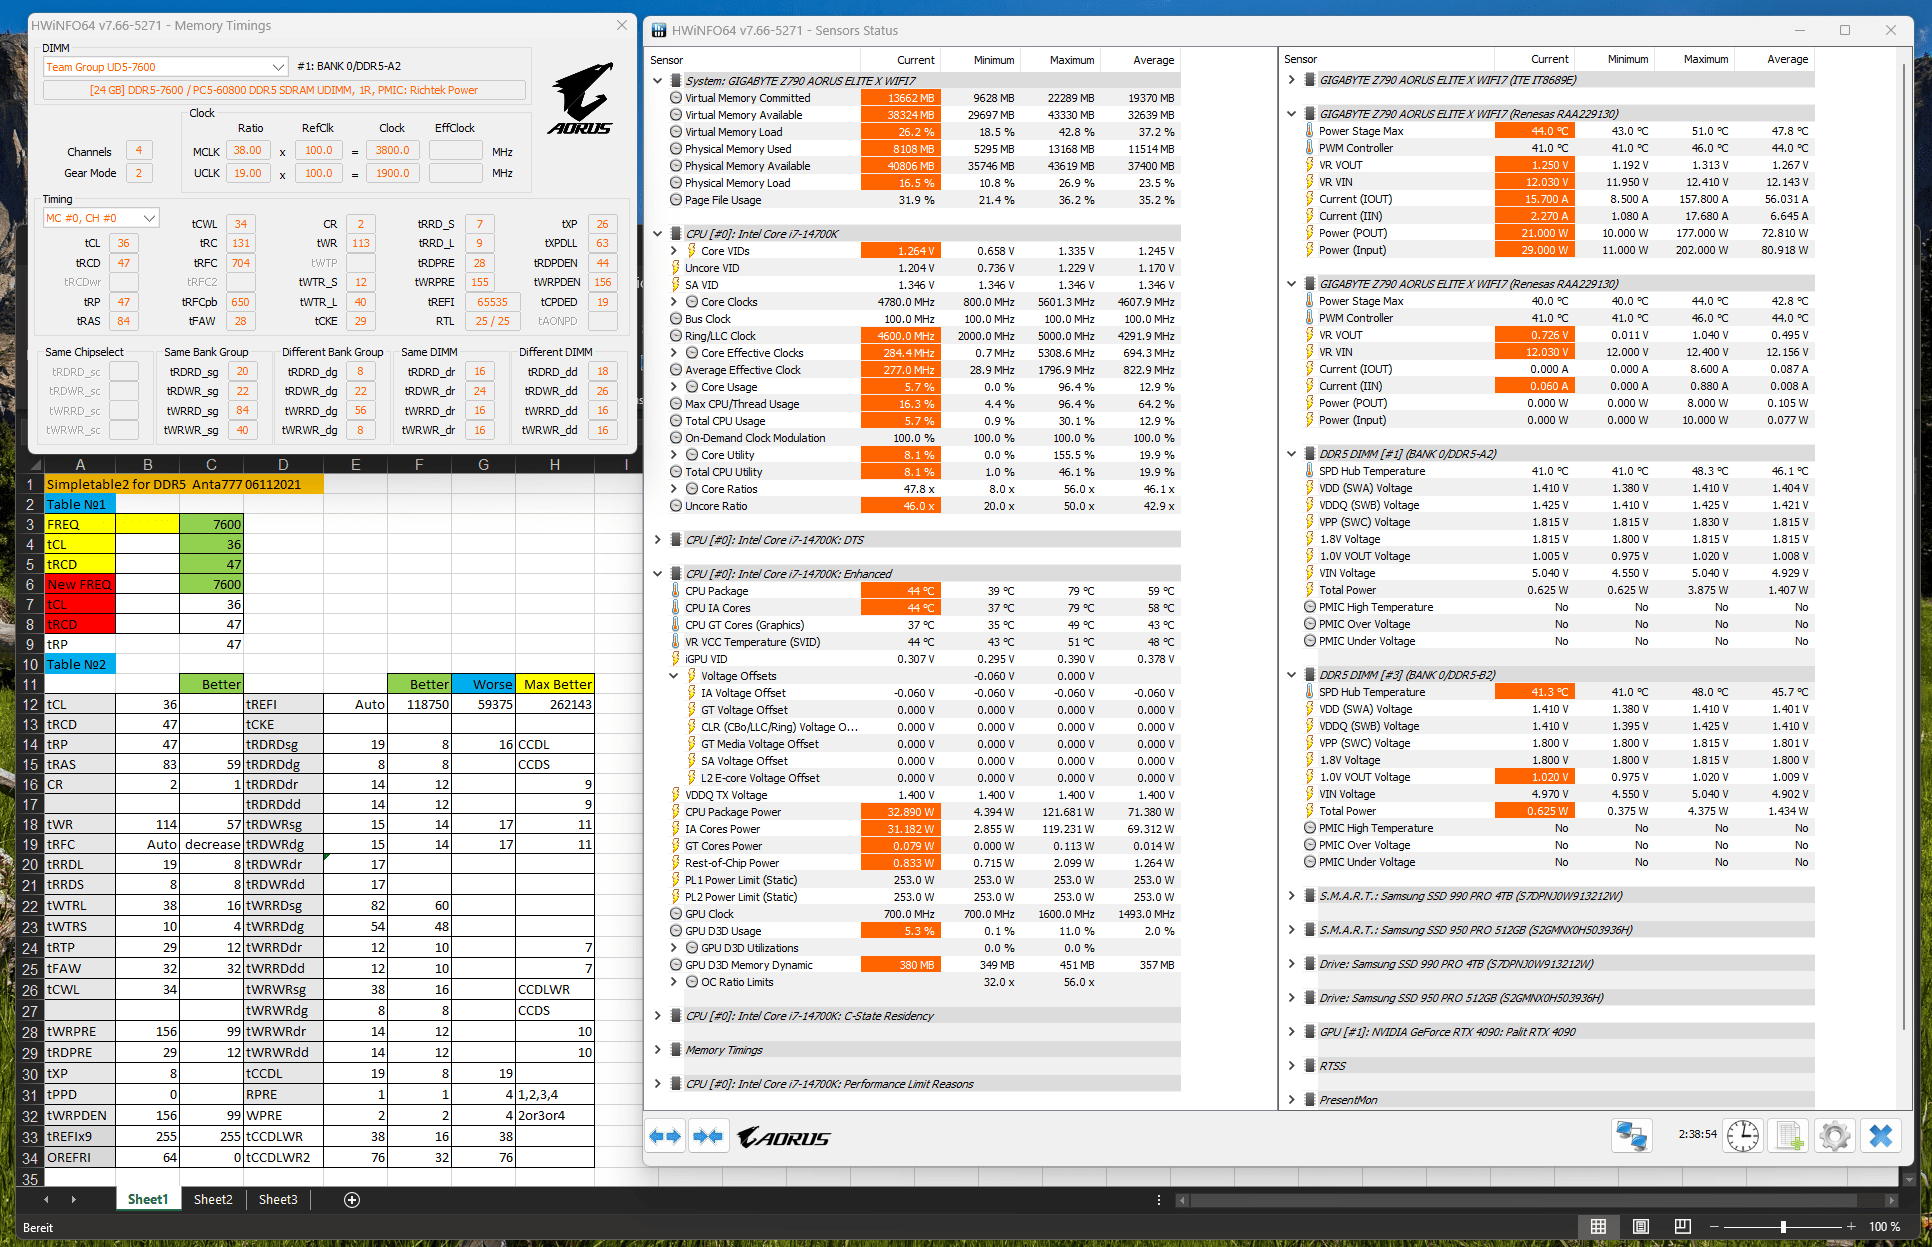Click the 100 % zoom level in Excel
Viewport: 1932px width, 1247px height.
click(x=1885, y=1227)
